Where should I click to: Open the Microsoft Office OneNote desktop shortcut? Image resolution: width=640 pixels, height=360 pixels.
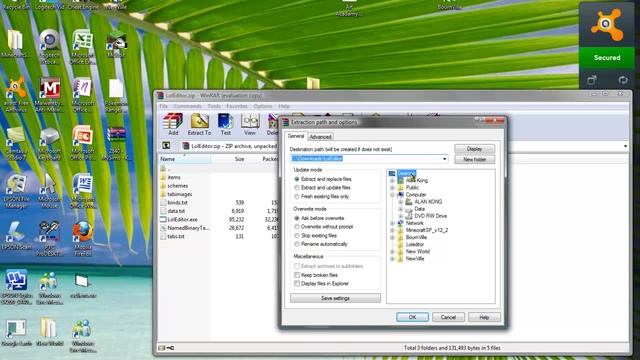tap(83, 94)
